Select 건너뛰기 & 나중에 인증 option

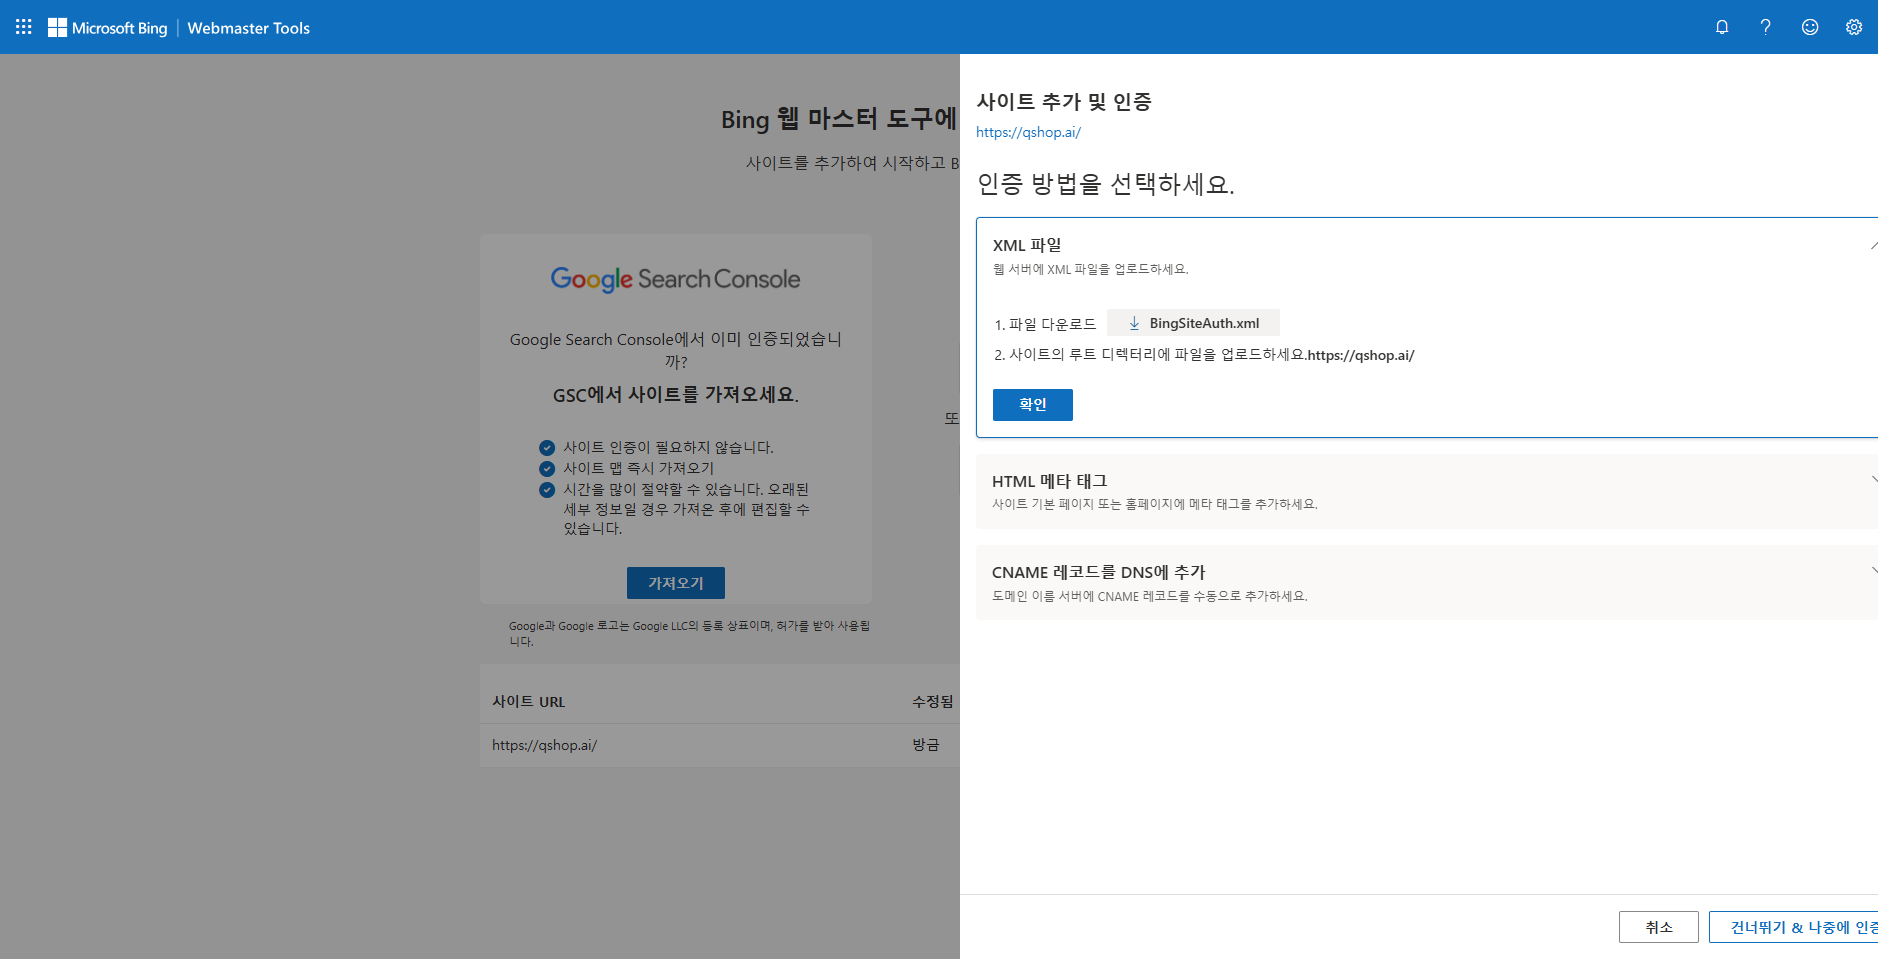[1800, 927]
